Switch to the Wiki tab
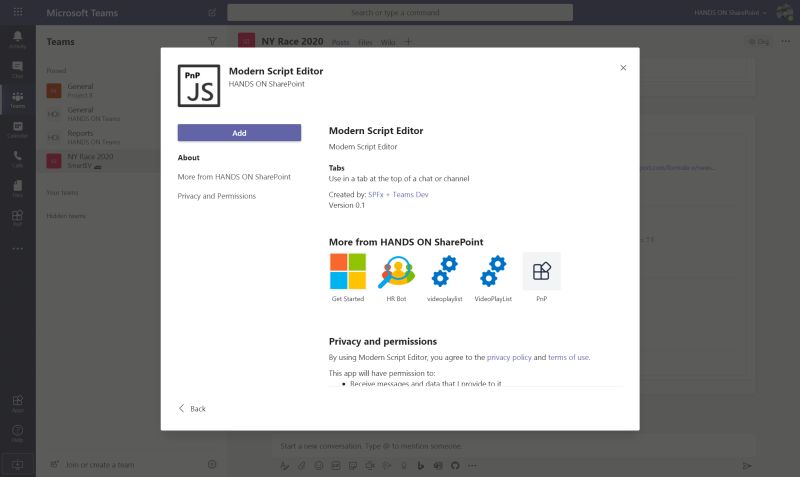This screenshot has height=477, width=800. (388, 42)
